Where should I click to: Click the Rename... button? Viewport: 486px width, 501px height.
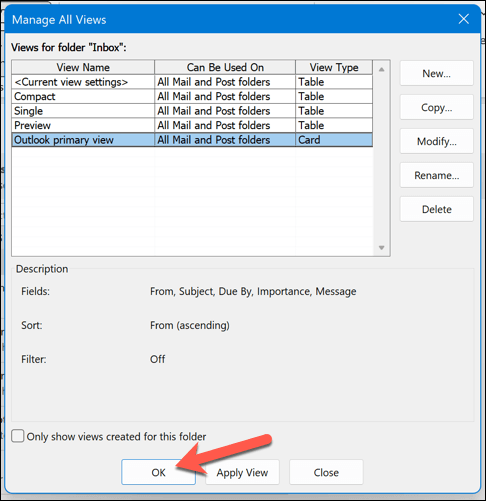pos(436,175)
